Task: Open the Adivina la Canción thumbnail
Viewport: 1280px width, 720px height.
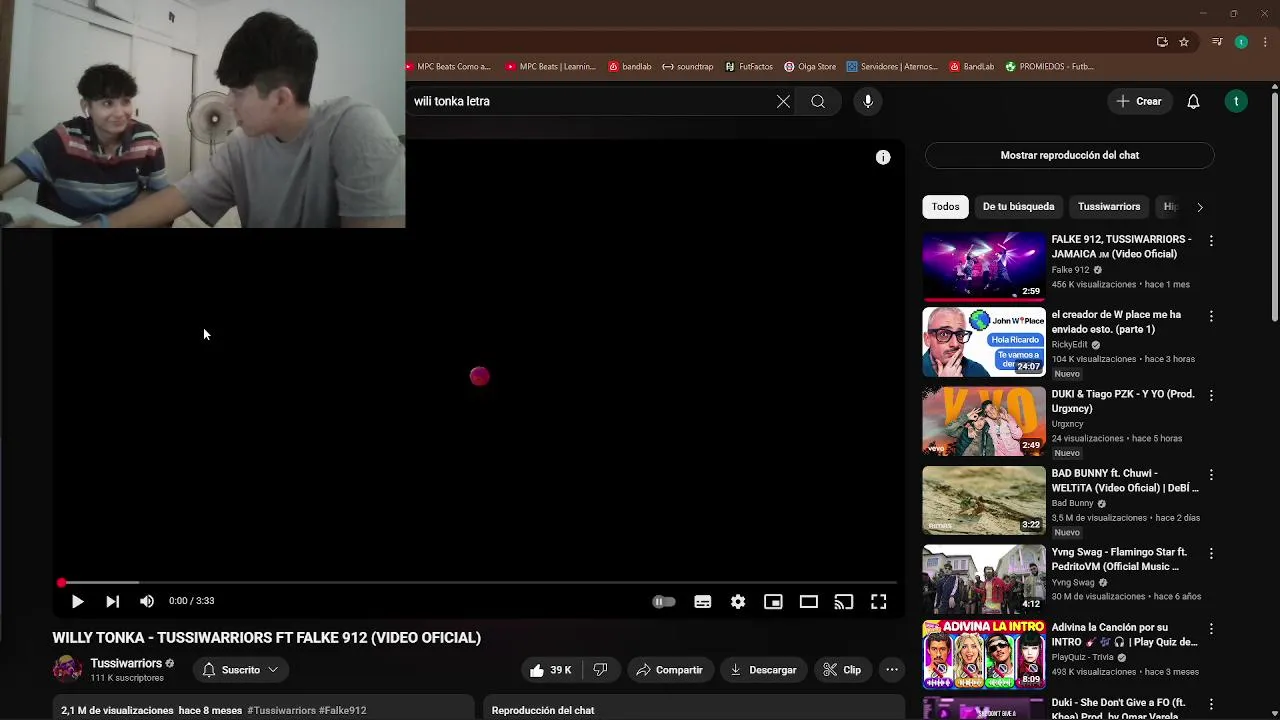Action: coord(984,654)
